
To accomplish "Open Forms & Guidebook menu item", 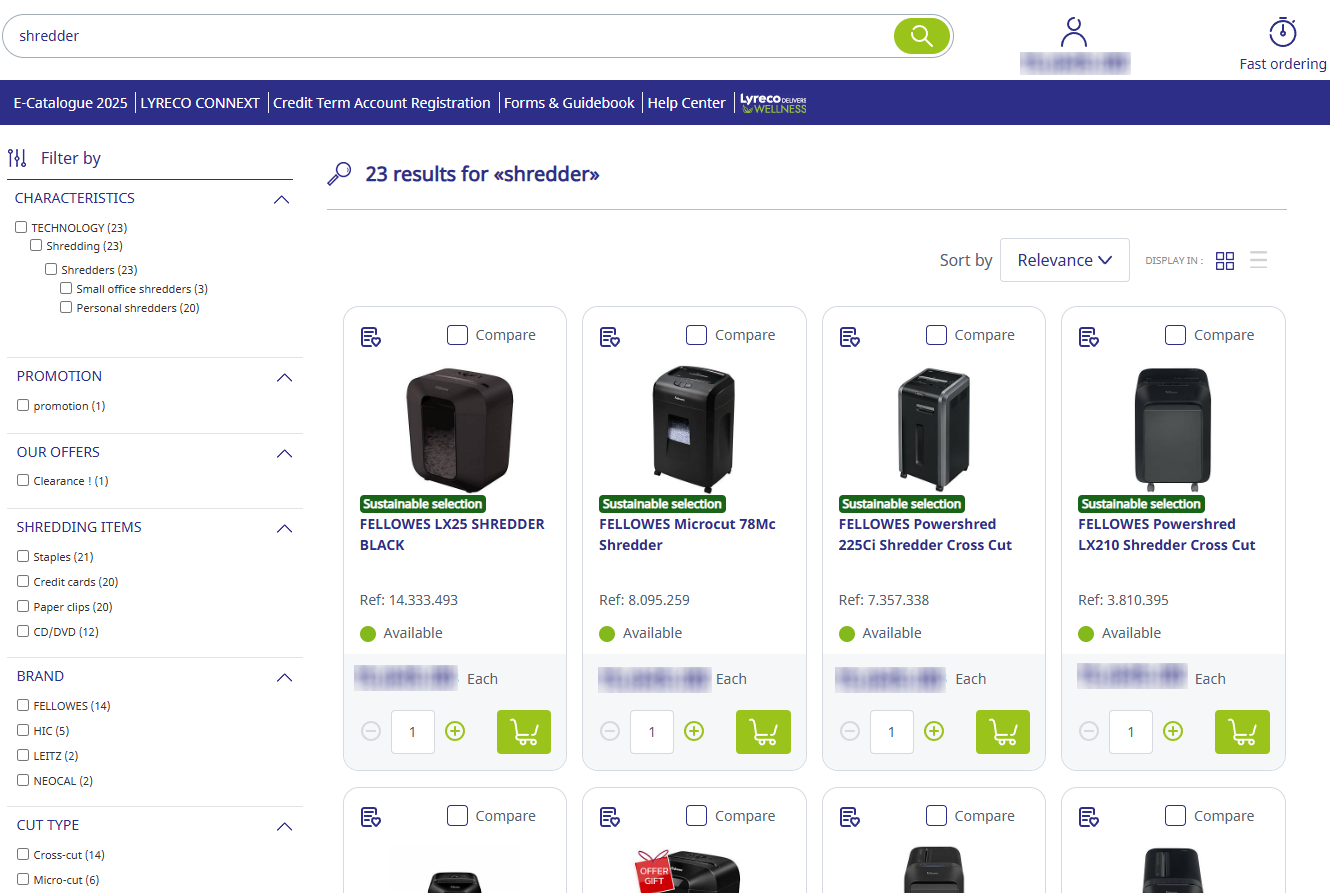I will click(569, 103).
